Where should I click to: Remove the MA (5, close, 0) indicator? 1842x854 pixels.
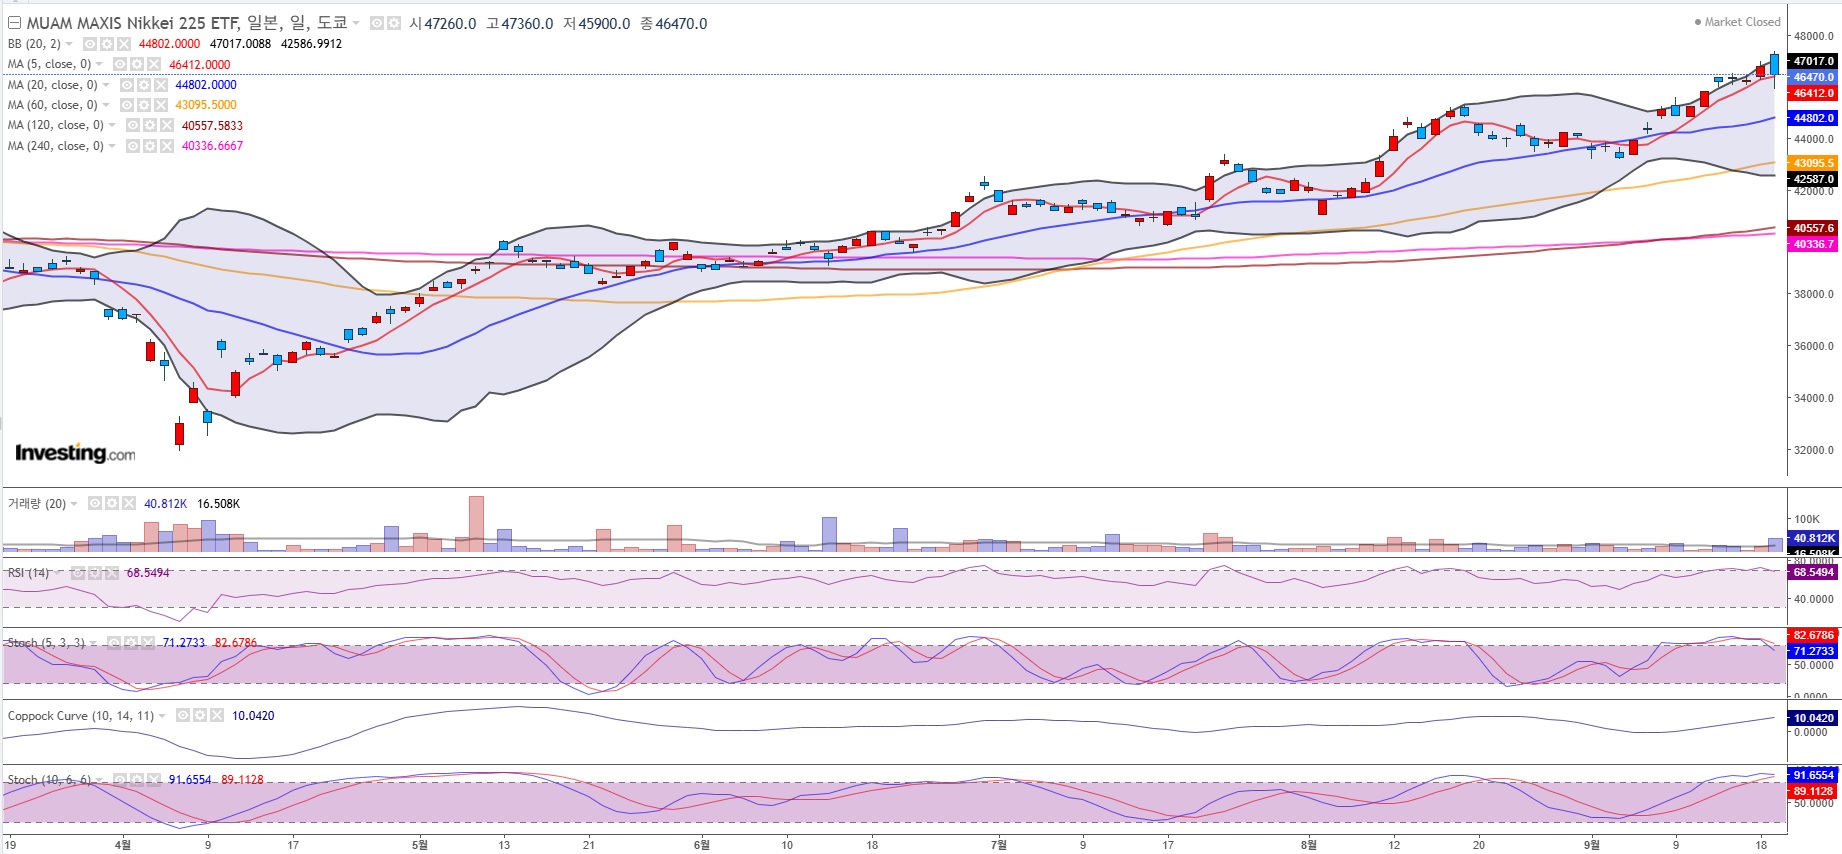[154, 64]
